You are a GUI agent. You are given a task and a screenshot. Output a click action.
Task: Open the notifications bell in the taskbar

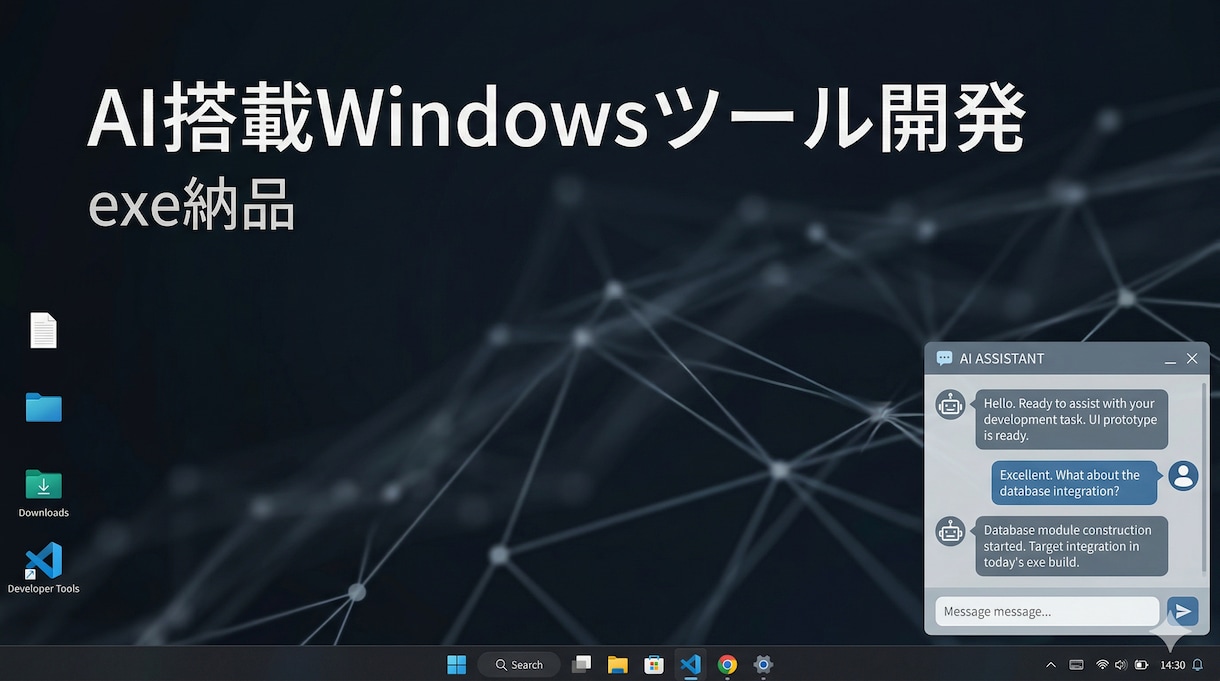click(1198, 665)
